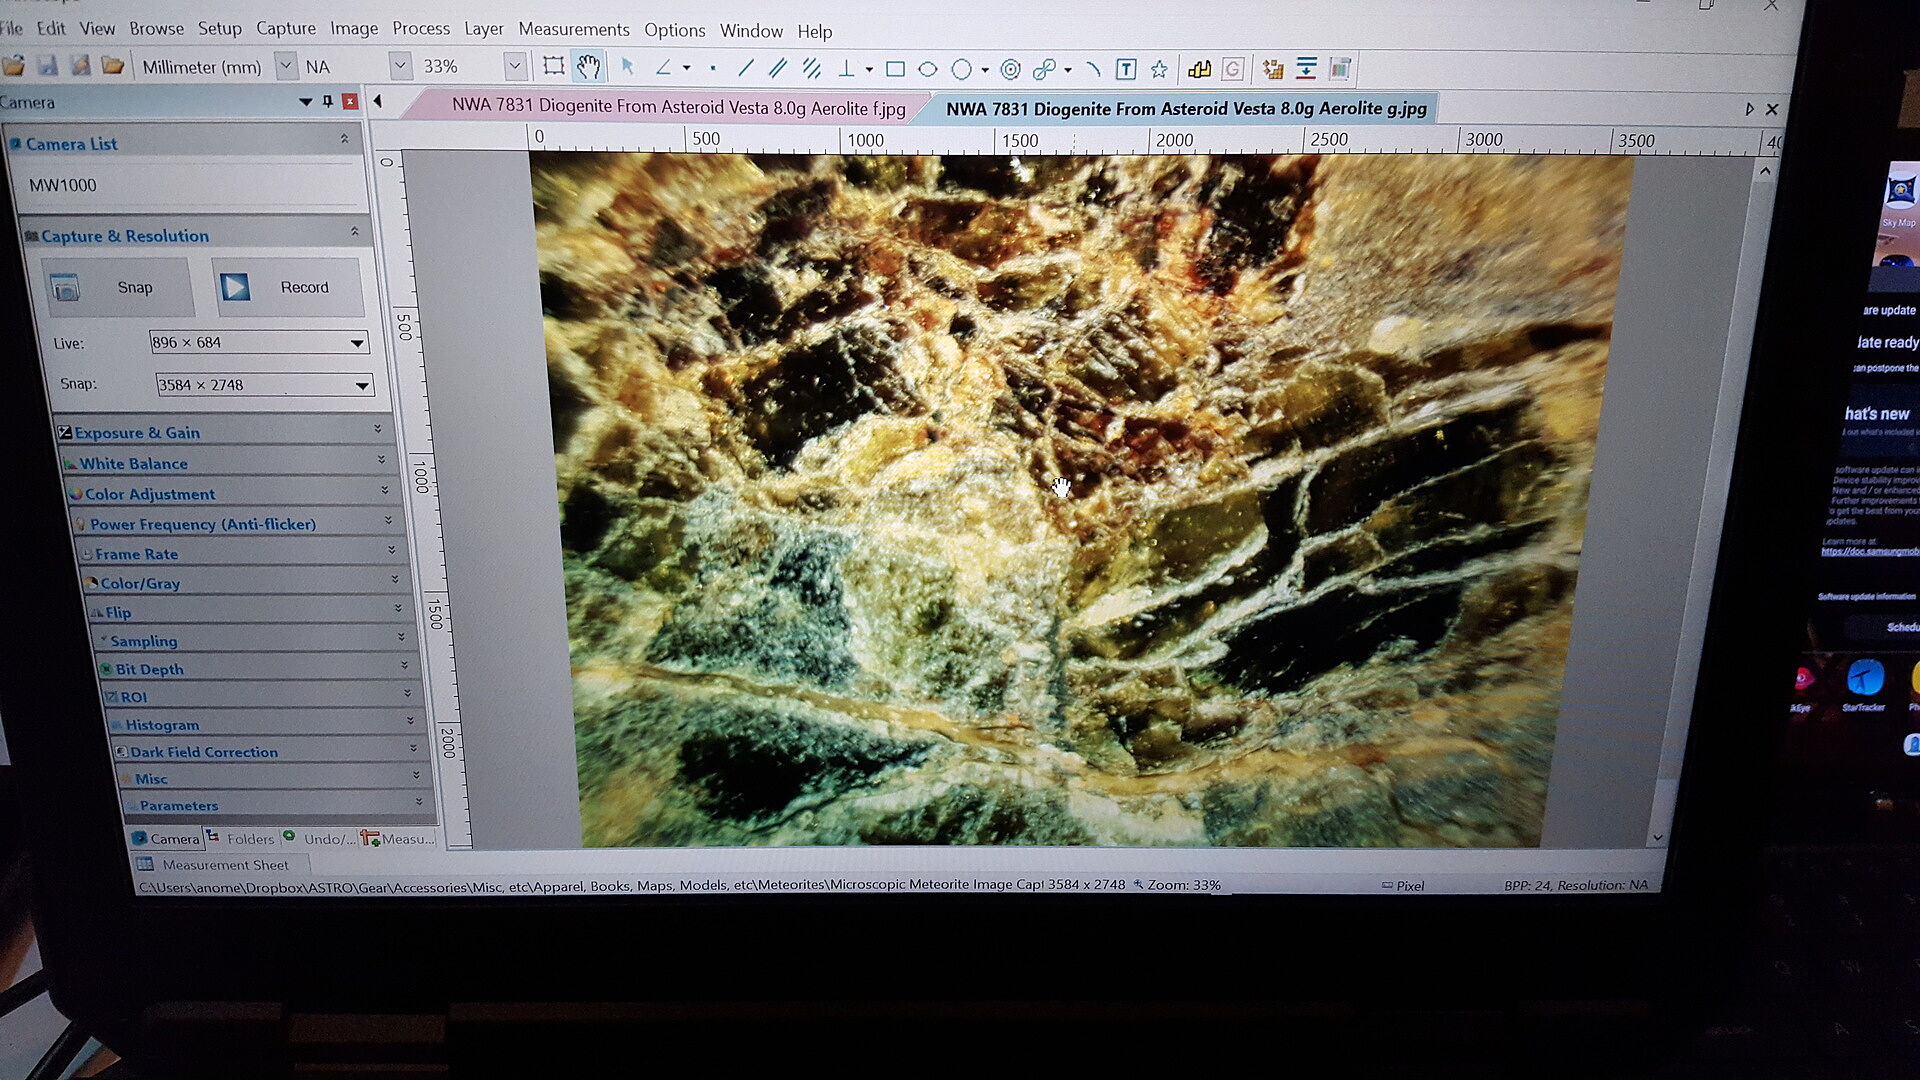Activate the hand pan tool
Screen dimensions: 1920x1080
(588, 67)
